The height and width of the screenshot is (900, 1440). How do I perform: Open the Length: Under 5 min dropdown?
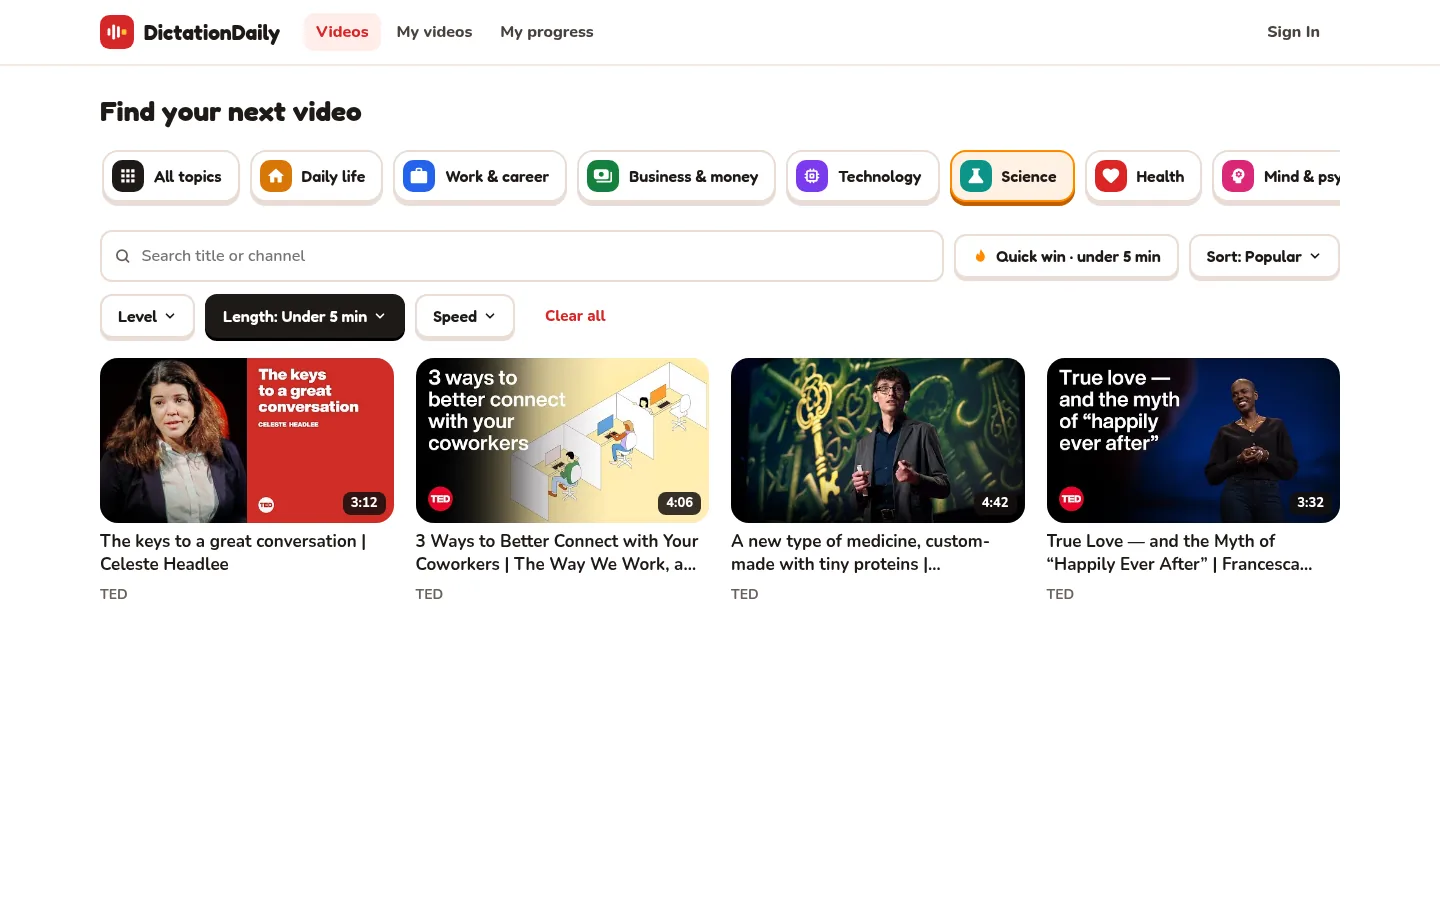coord(305,317)
